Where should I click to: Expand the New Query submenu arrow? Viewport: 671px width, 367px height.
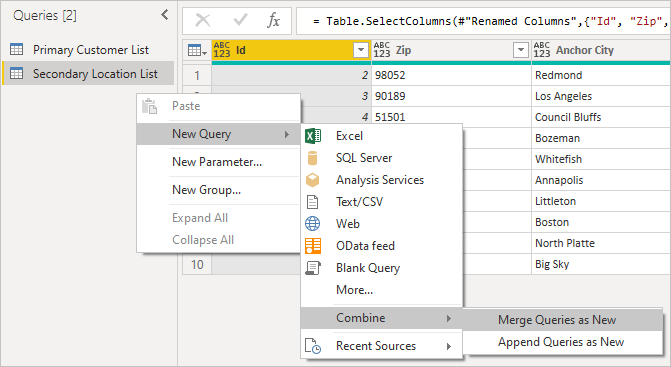tap(287, 134)
